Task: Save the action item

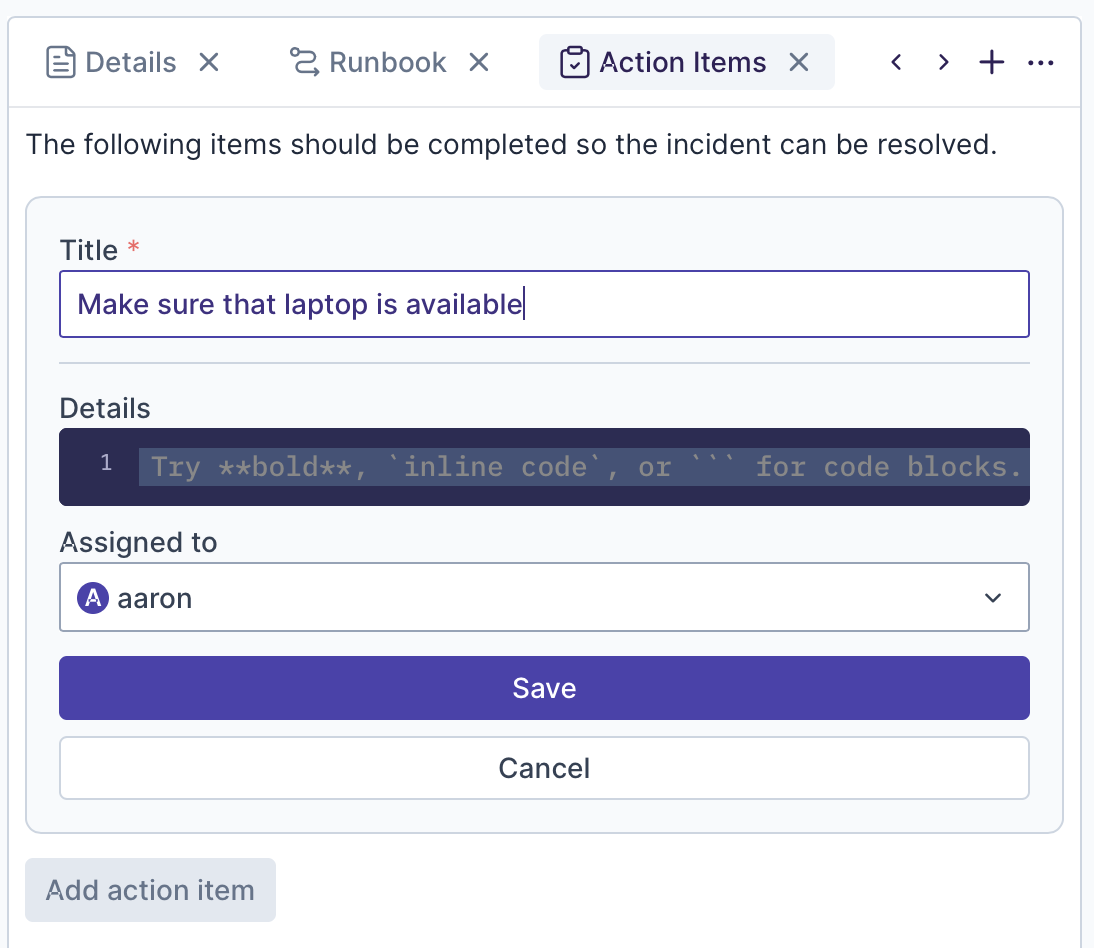Action: 544,688
